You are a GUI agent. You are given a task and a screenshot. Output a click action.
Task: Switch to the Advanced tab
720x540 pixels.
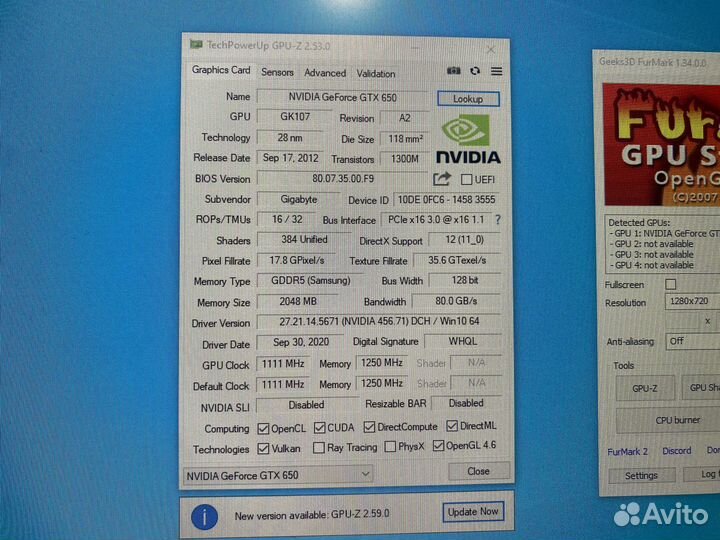point(325,73)
